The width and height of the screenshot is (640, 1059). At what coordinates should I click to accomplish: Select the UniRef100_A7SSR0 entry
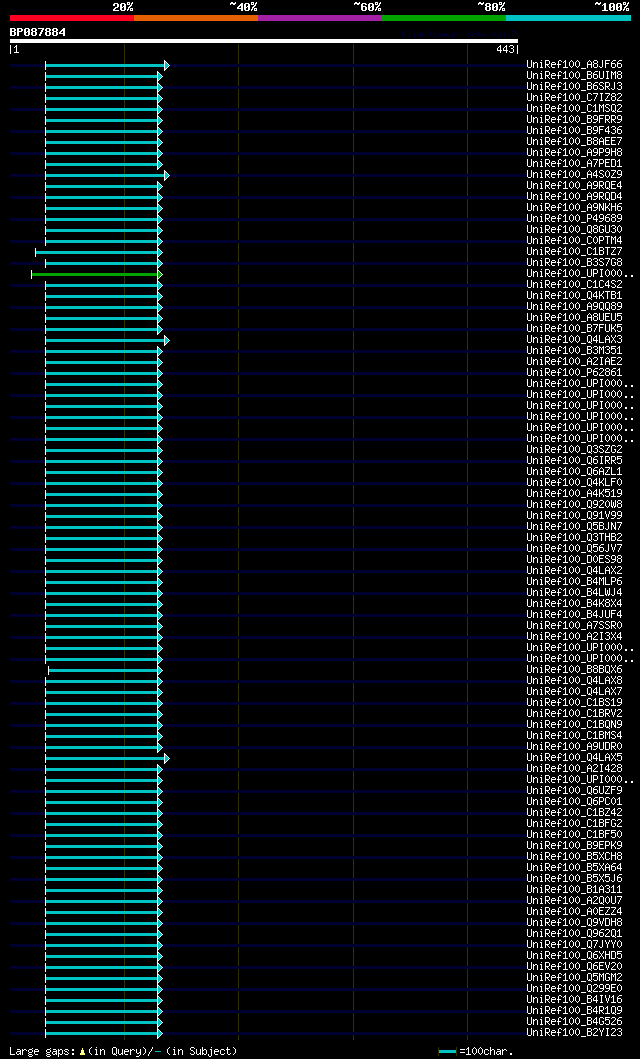click(x=575, y=625)
